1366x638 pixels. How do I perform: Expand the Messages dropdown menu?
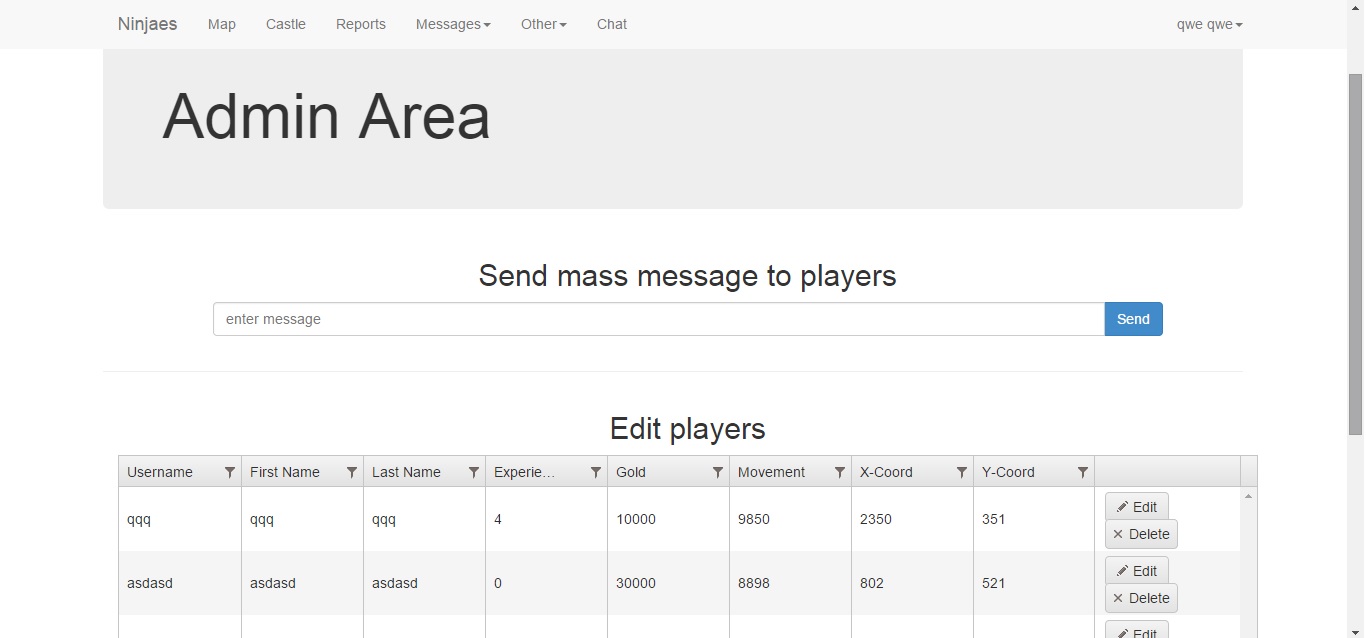tap(453, 24)
